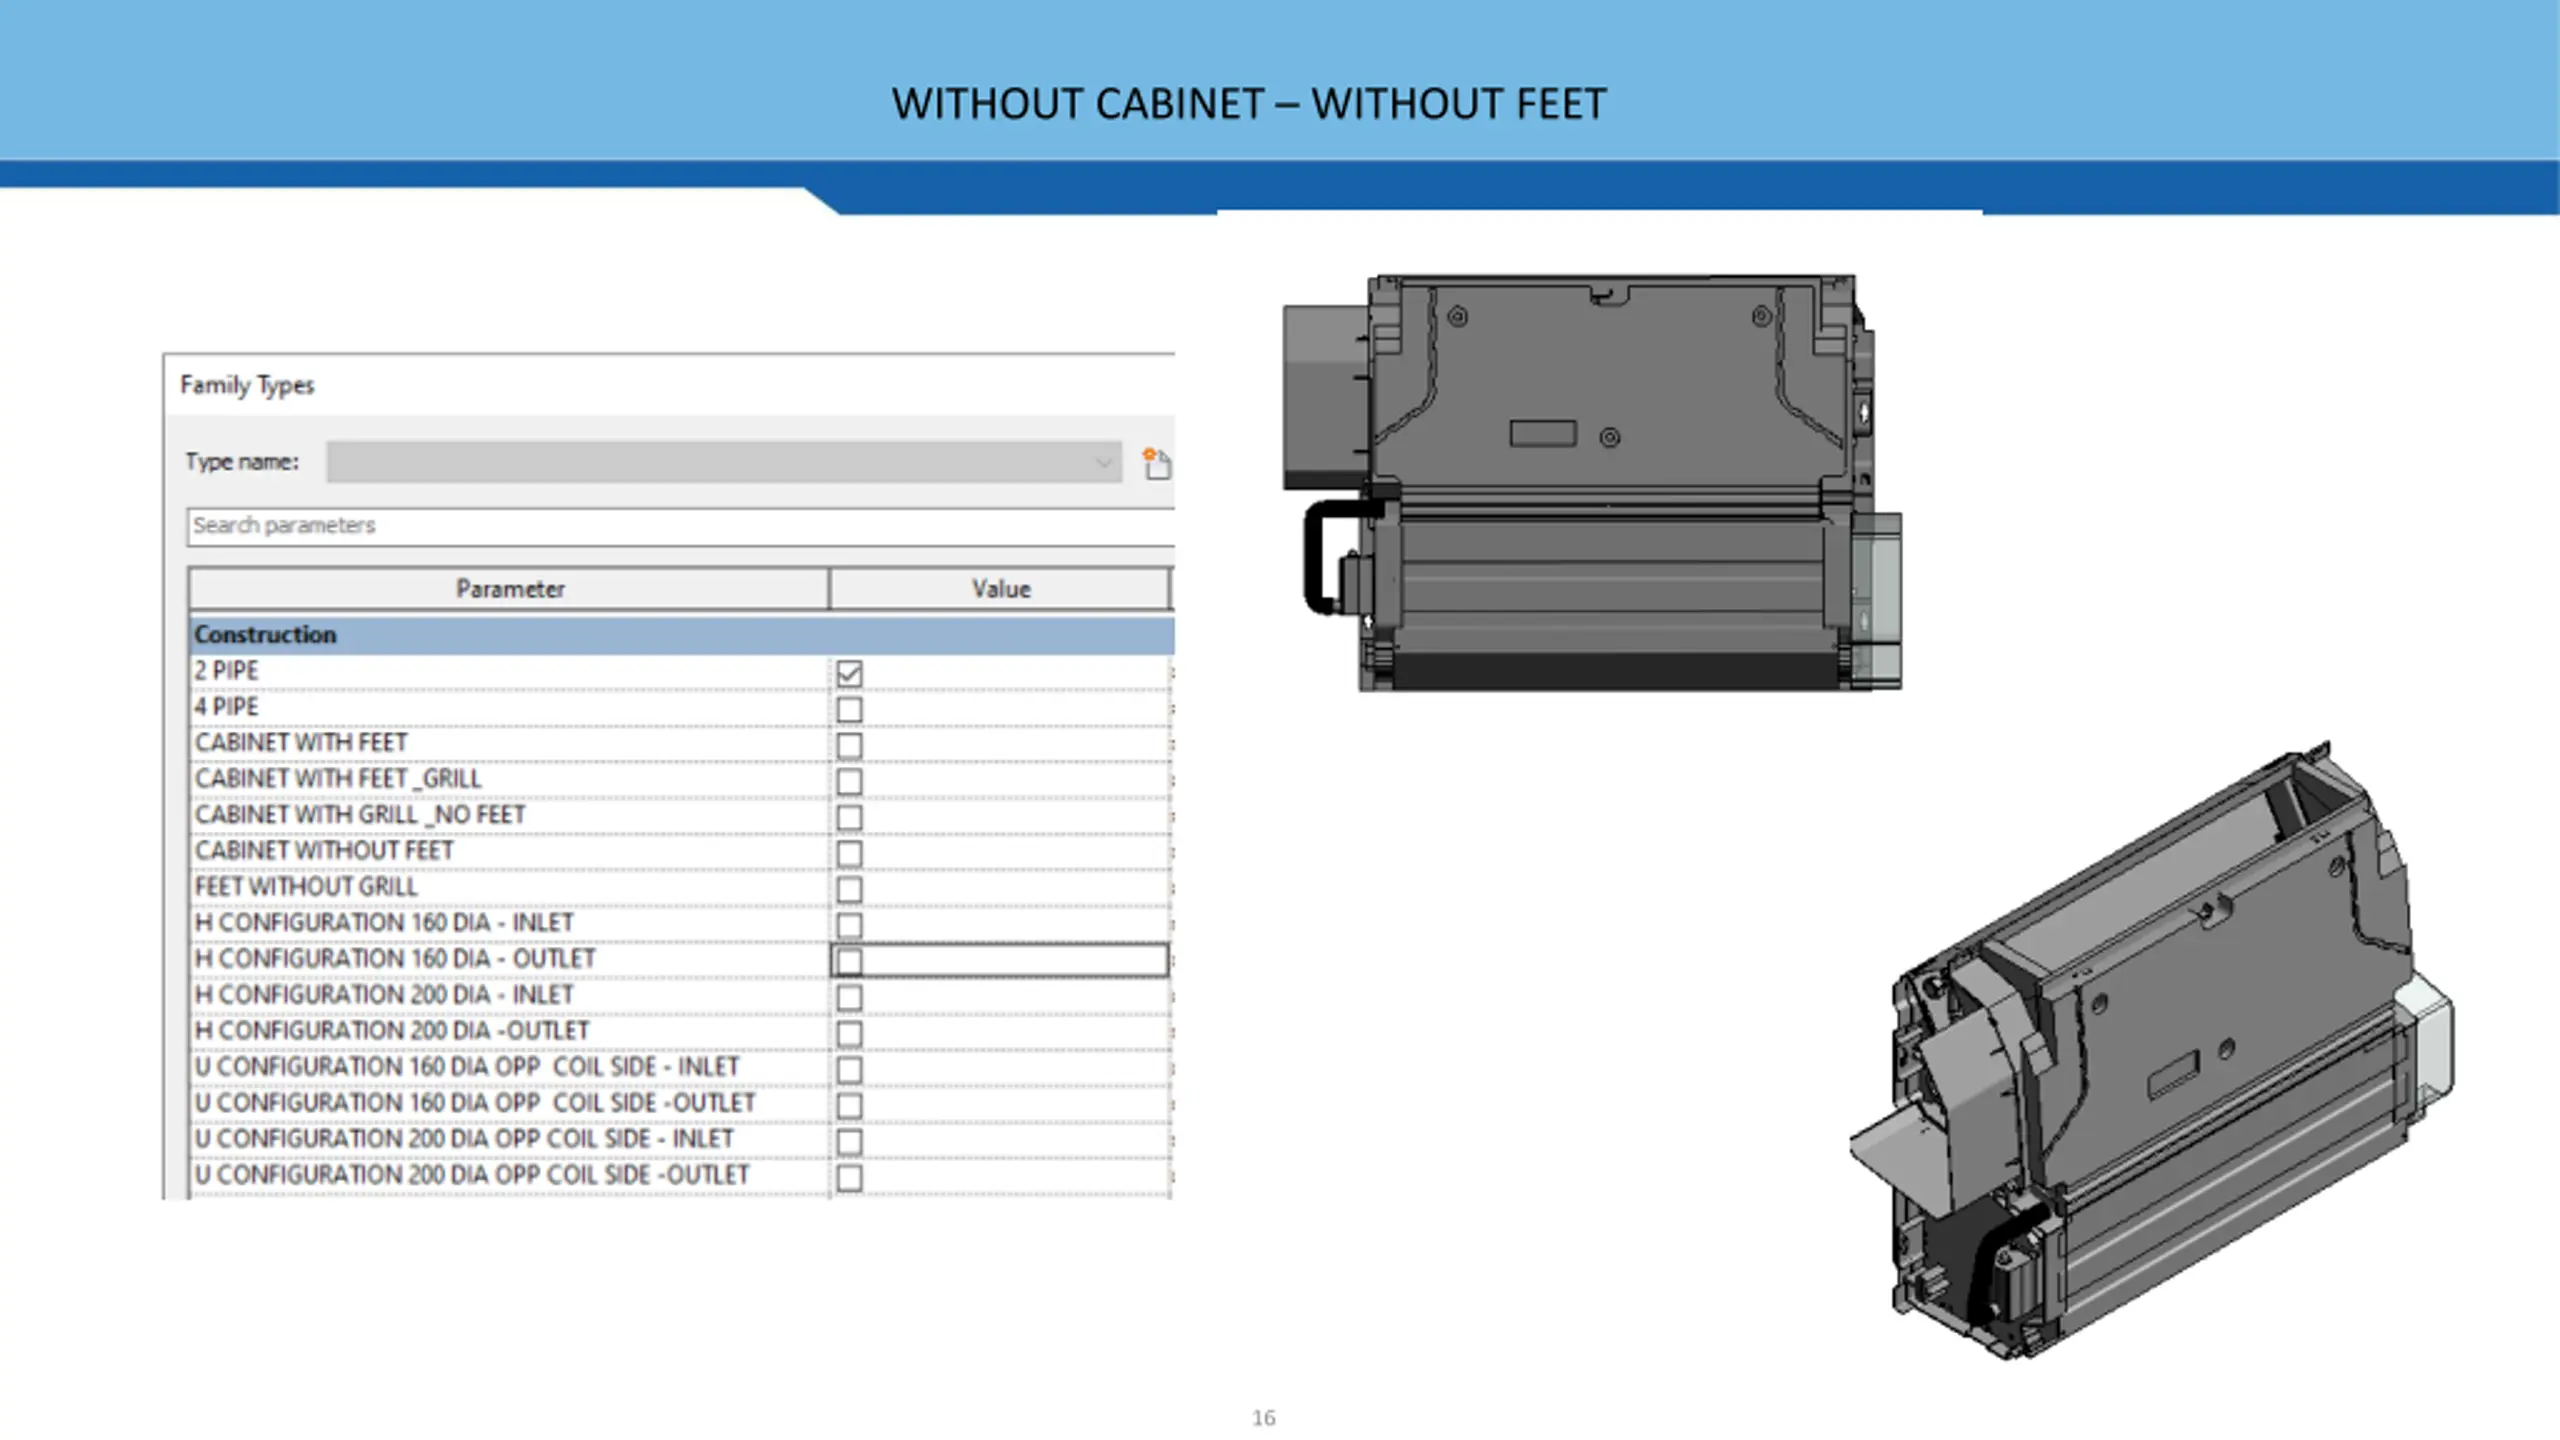Screen dimensions: 2560x1440
Task: Check the CABINET WITH FEET checkbox
Action: [849, 745]
